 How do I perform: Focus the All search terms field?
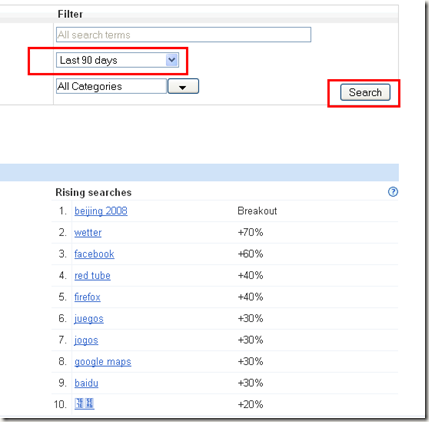184,35
